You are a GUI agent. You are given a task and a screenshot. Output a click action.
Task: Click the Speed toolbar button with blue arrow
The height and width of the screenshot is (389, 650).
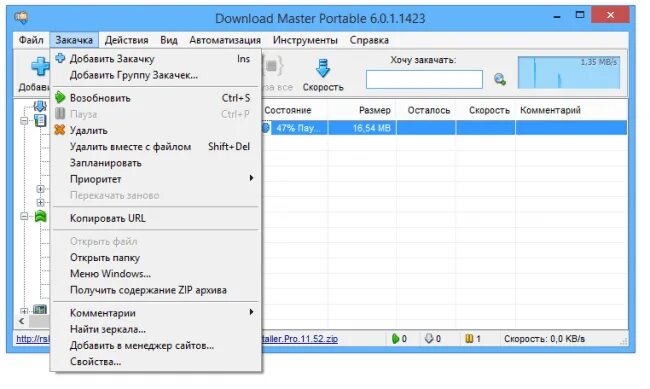[323, 75]
